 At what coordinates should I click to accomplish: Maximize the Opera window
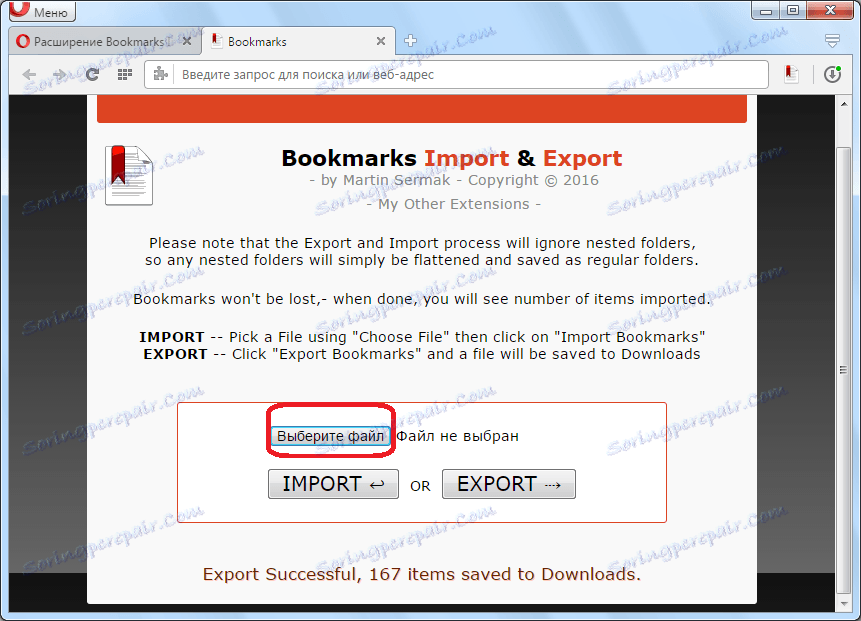793,10
